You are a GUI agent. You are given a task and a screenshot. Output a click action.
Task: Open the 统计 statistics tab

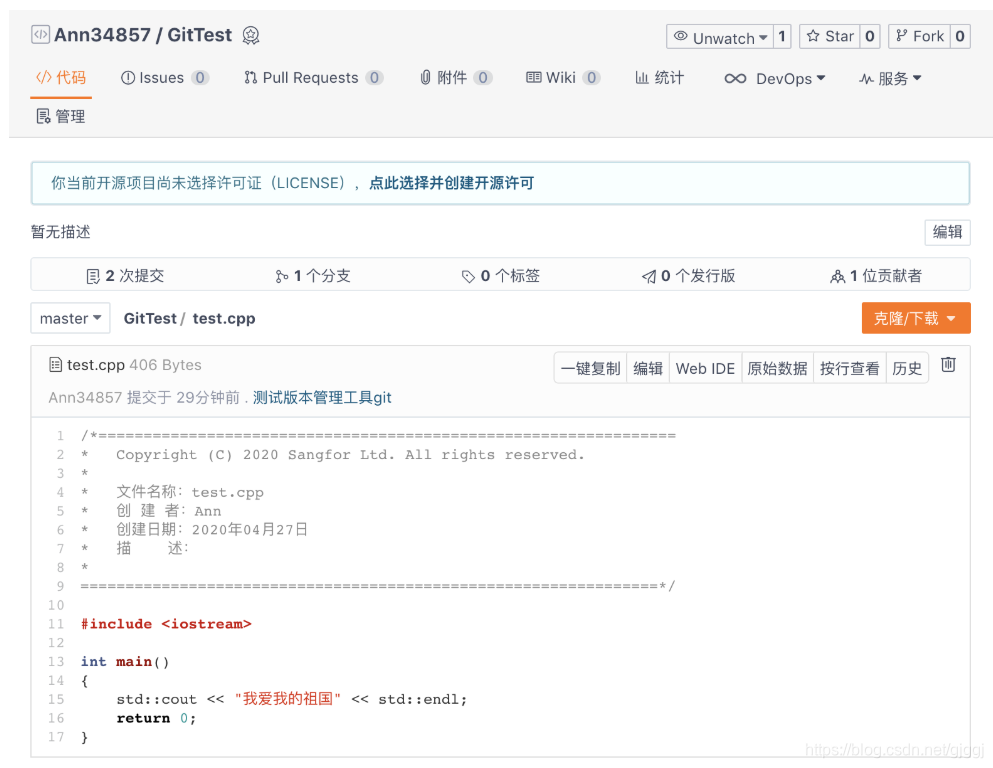660,78
